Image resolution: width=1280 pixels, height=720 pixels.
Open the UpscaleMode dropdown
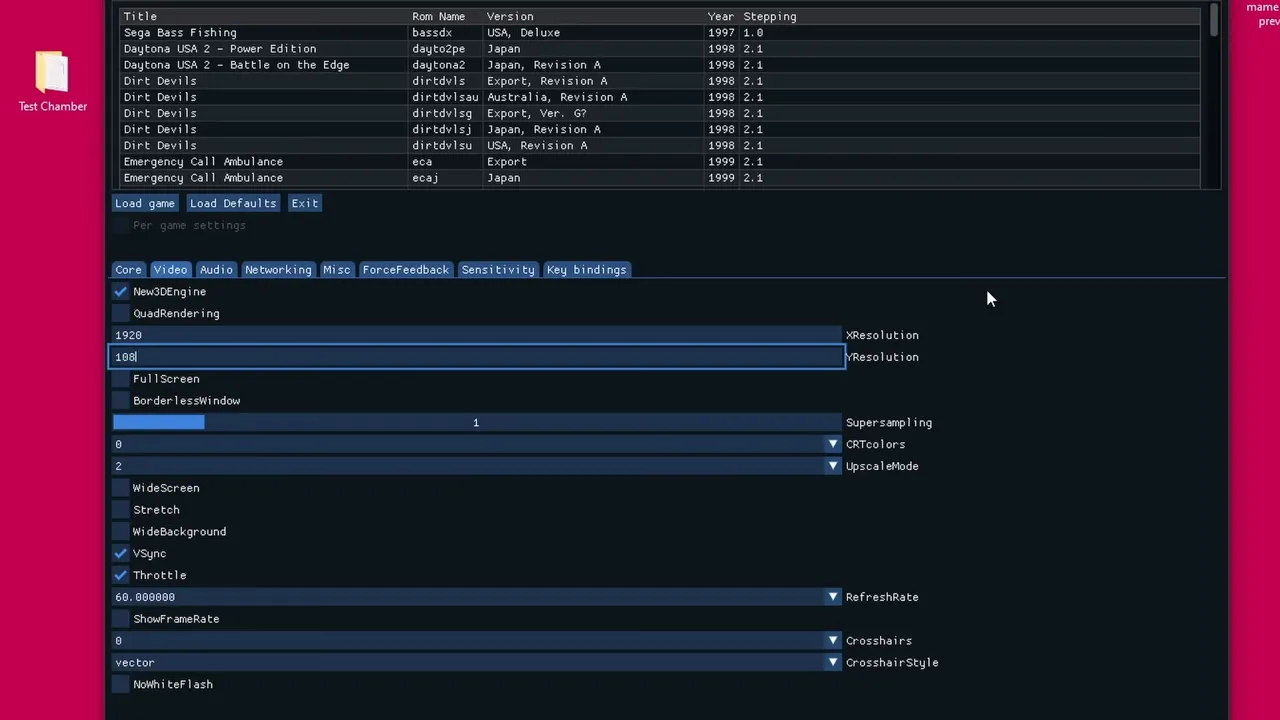(832, 465)
